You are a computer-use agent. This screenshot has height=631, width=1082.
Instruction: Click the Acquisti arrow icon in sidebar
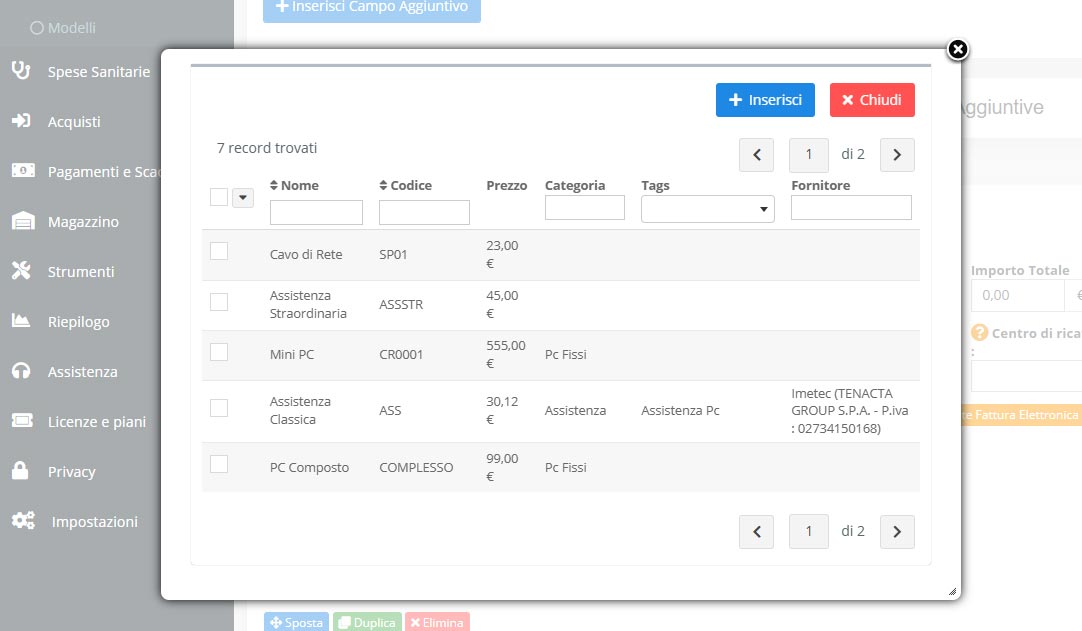click(x=21, y=121)
